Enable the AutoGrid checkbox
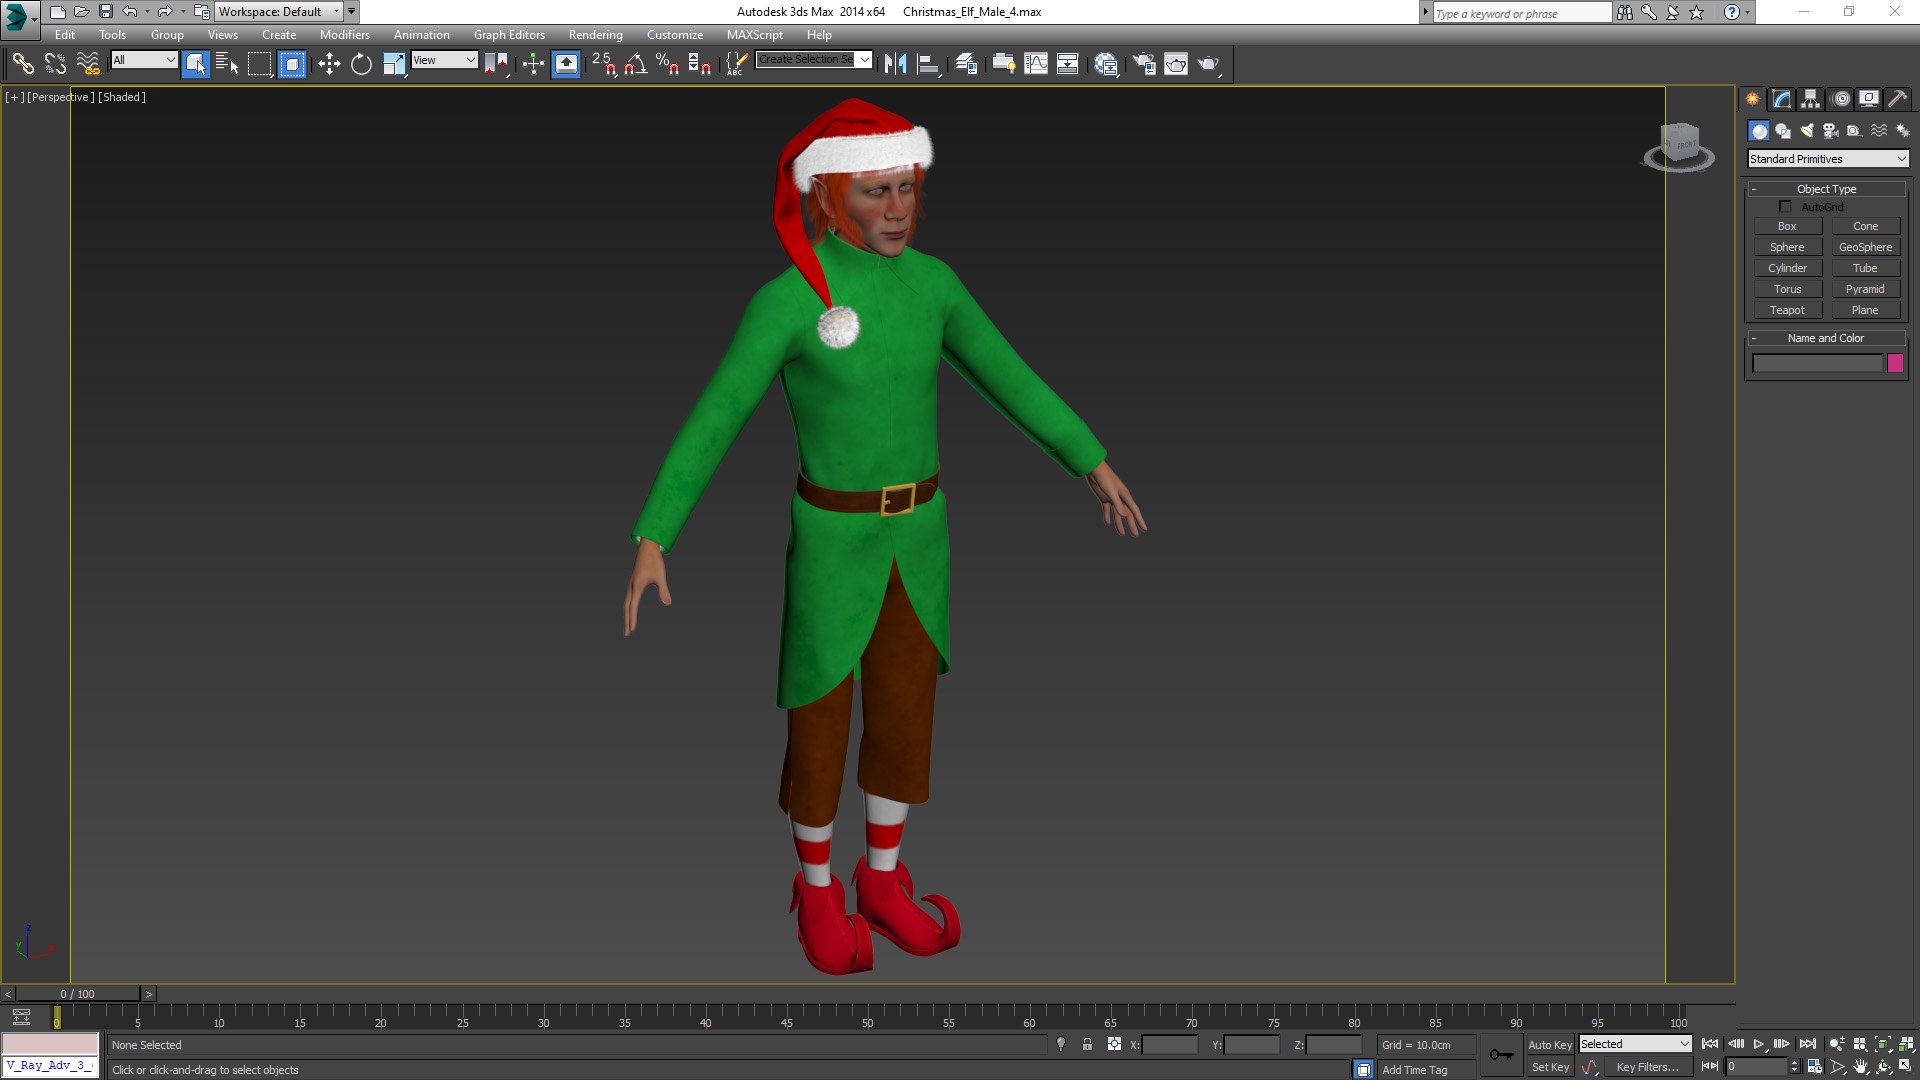Viewport: 1920px width, 1080px height. (1785, 207)
